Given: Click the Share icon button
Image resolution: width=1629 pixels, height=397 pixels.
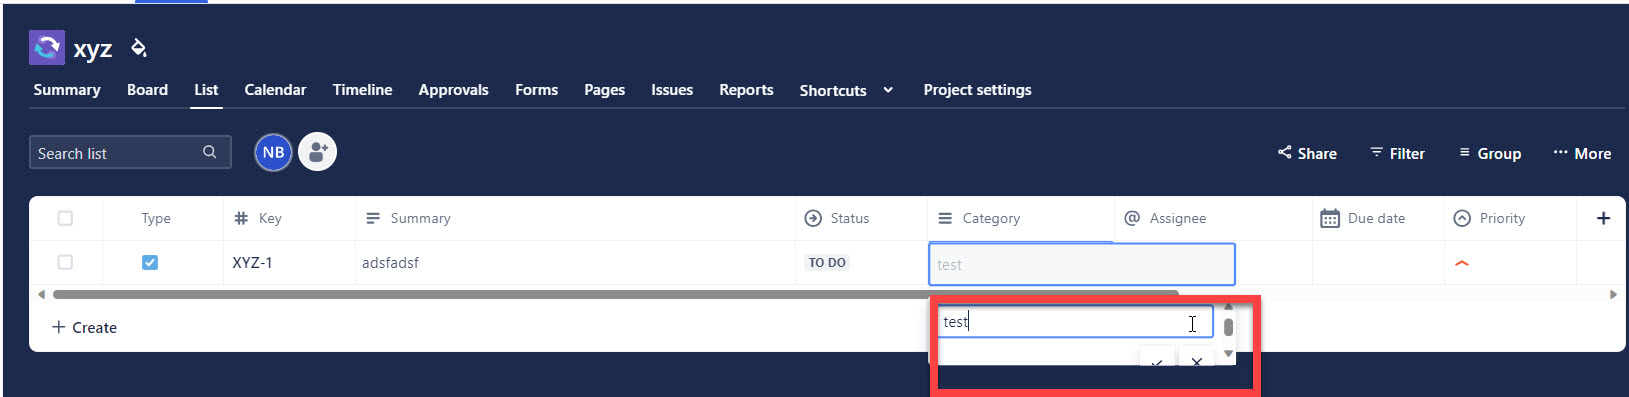Looking at the screenshot, I should tap(1307, 153).
